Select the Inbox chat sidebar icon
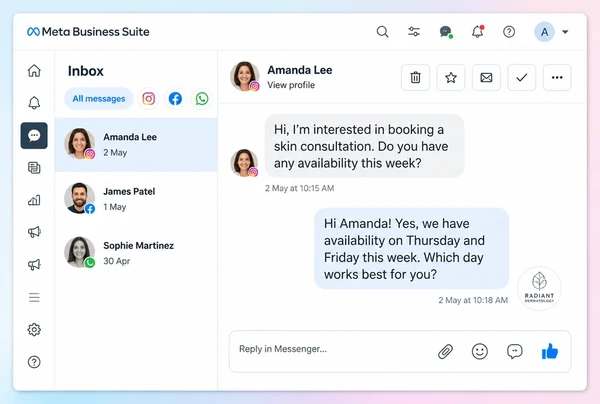The width and height of the screenshot is (600, 404). 34,135
